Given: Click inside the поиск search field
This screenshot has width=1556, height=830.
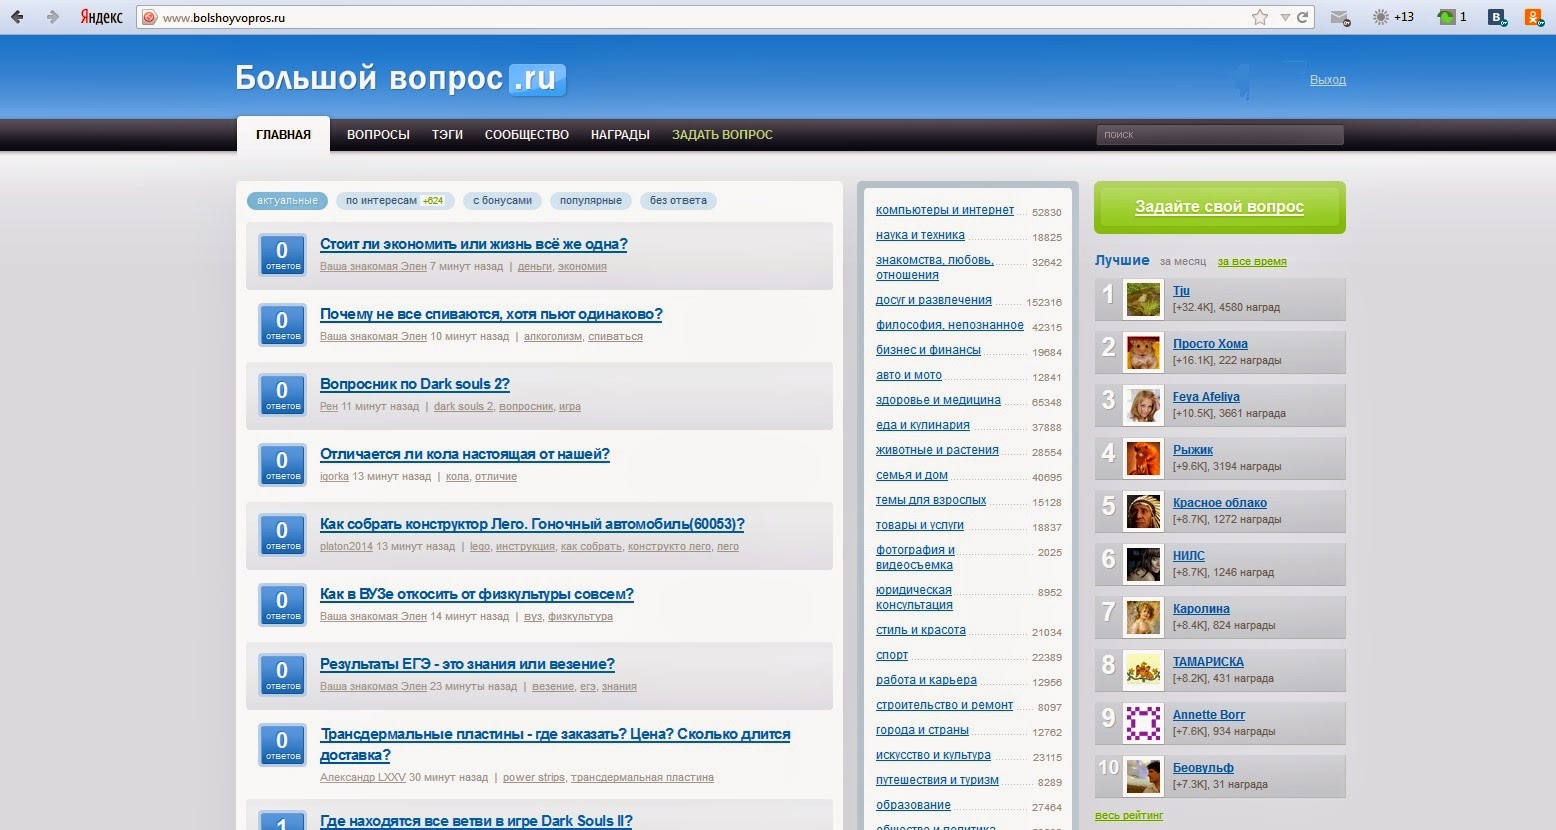Looking at the screenshot, I should [x=1219, y=134].
